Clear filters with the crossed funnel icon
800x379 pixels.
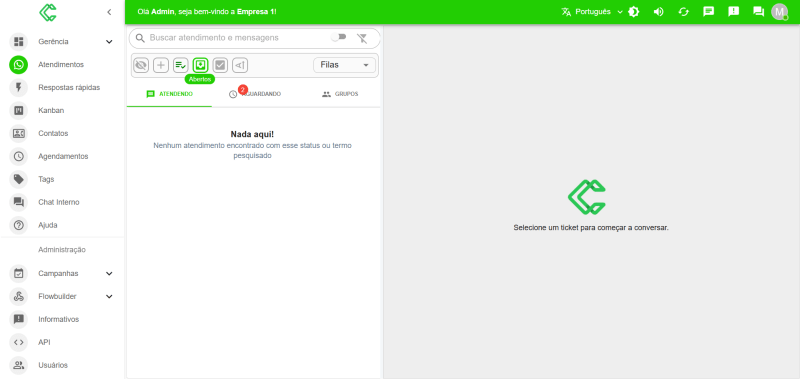[x=362, y=38]
